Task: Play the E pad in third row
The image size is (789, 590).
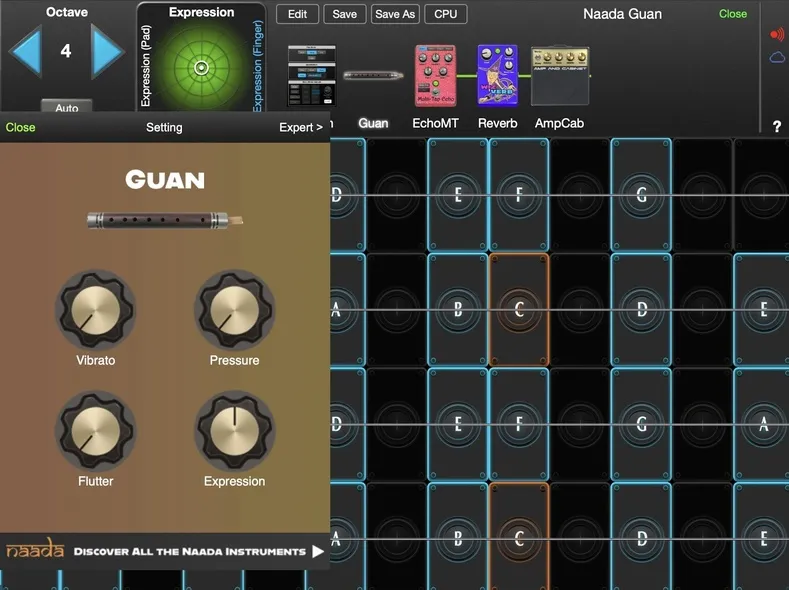Action: 457,424
